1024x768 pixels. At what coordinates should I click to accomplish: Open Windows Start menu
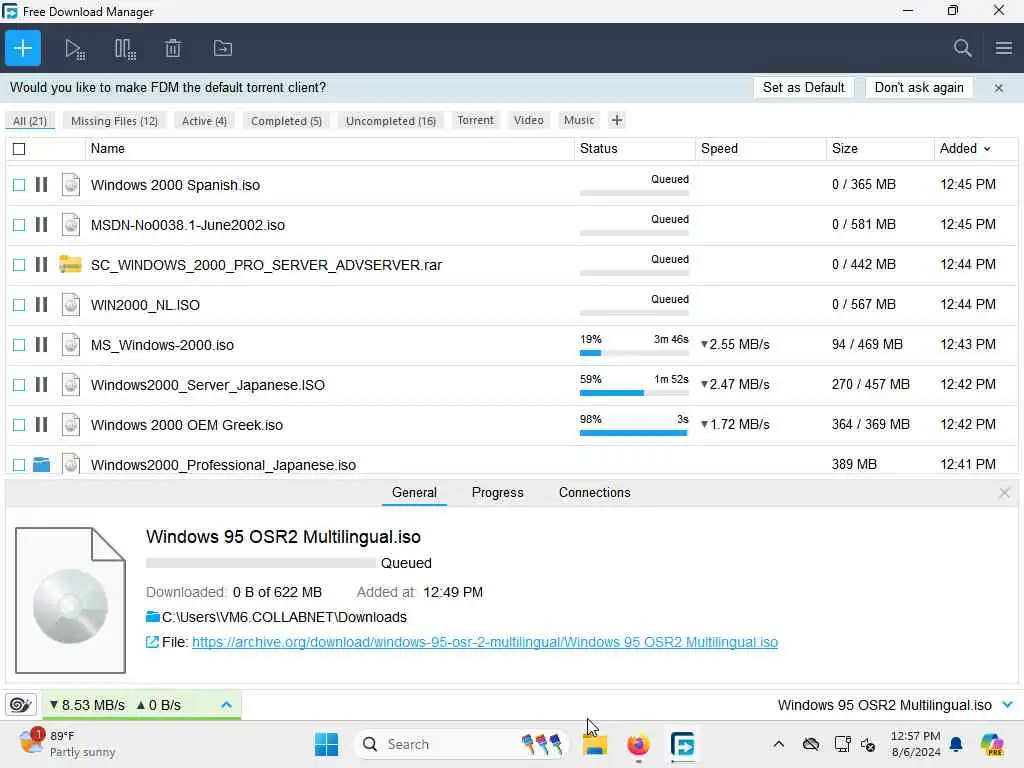(x=326, y=744)
